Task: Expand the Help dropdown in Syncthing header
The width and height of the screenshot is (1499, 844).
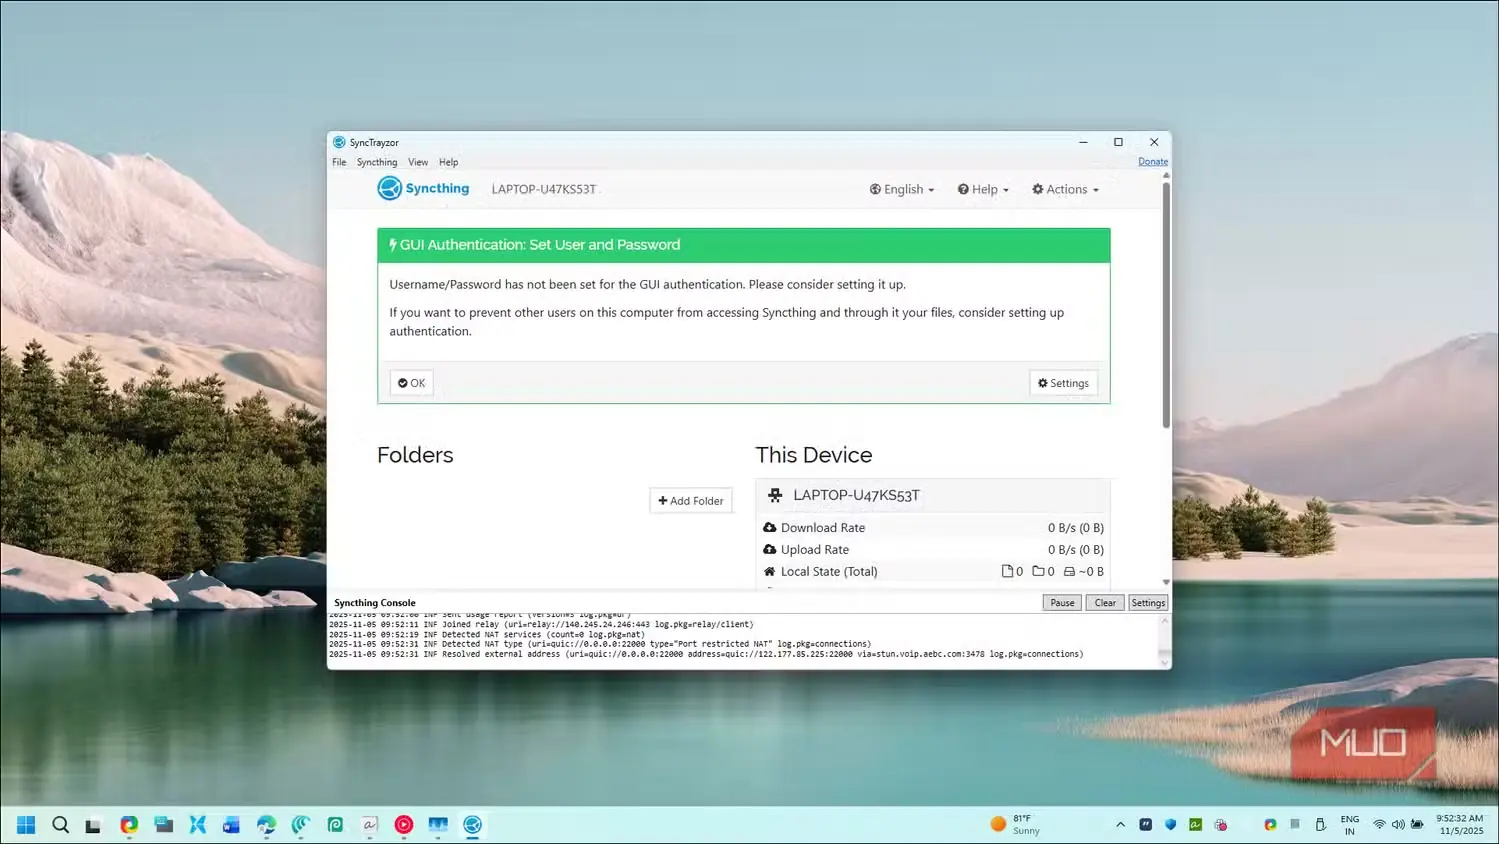Action: tap(983, 189)
